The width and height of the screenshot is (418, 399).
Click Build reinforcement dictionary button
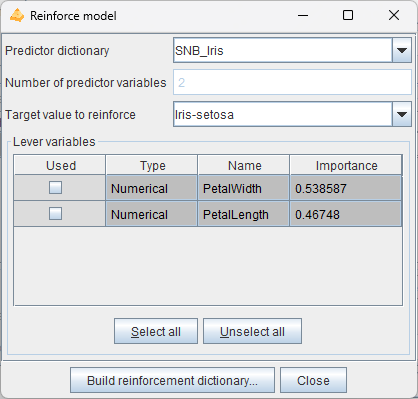[172, 380]
